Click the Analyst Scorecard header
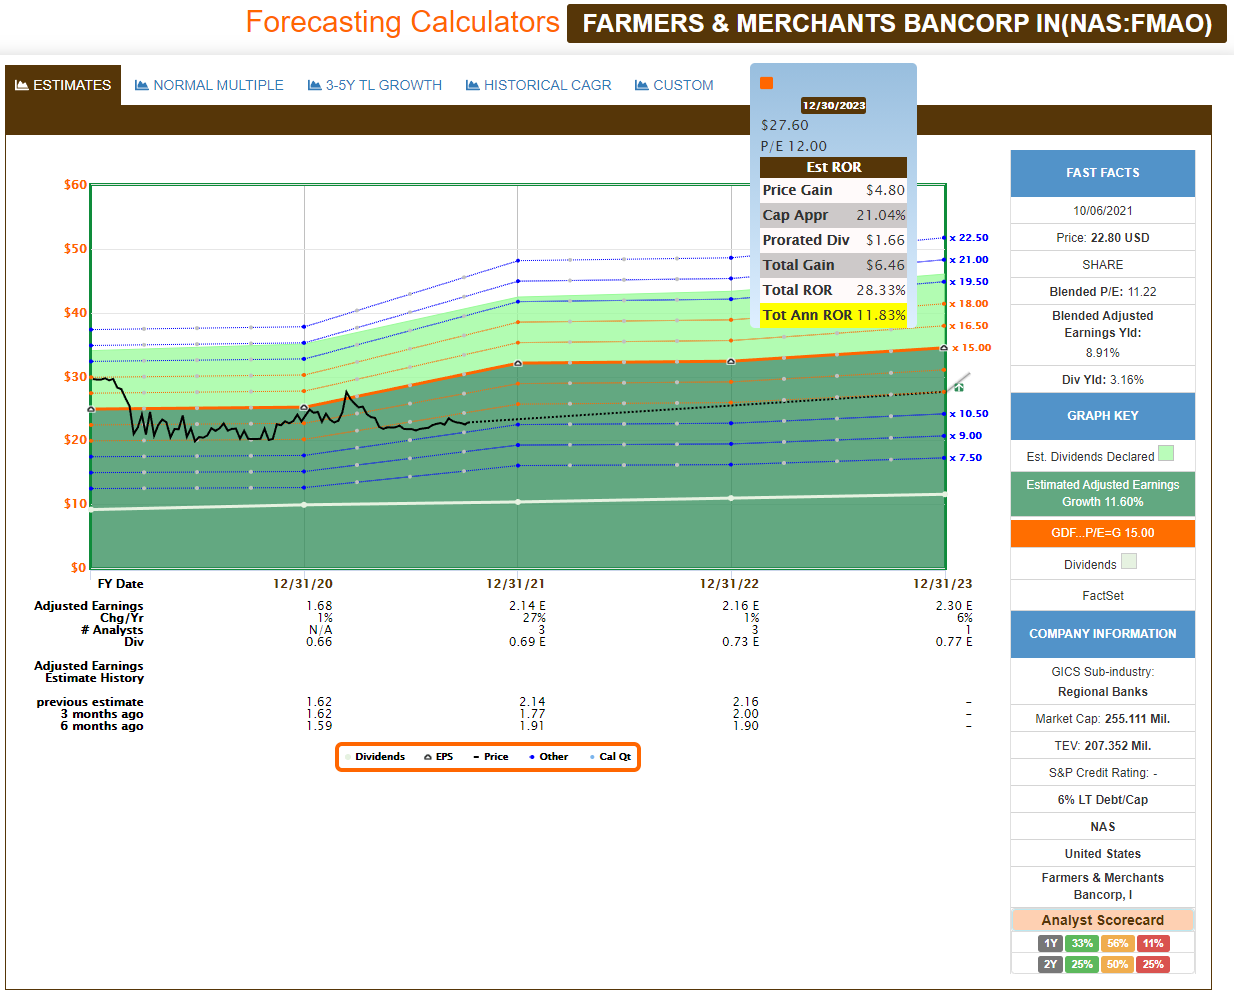Image resolution: width=1234 pixels, height=994 pixels. (1102, 920)
